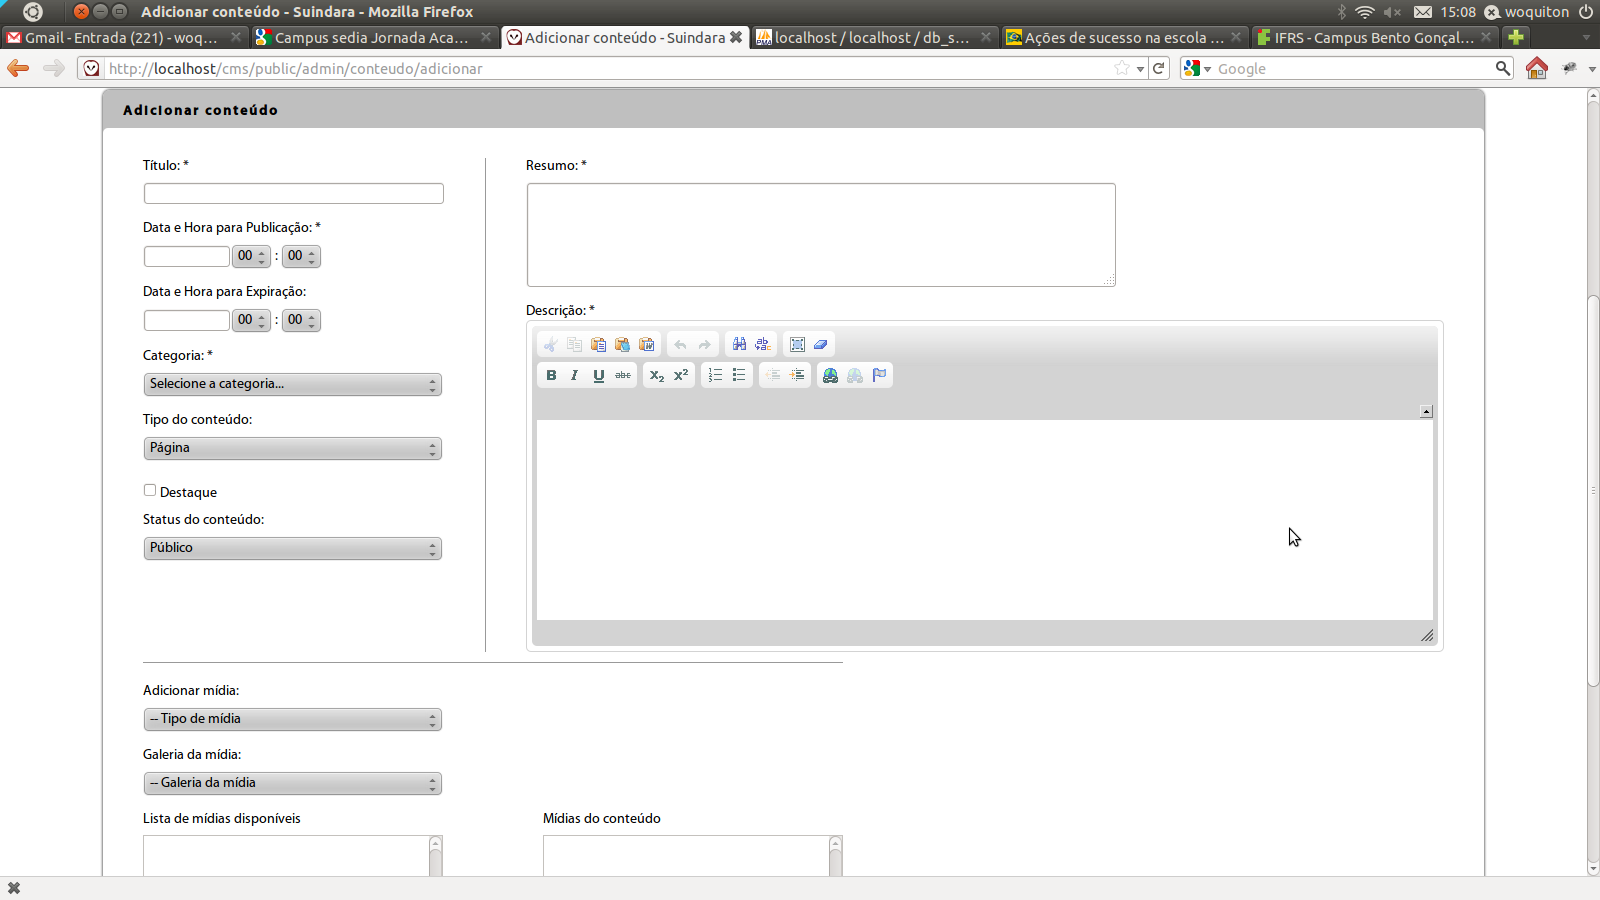
Task: Open the mail envelope indicator
Action: 1423,12
